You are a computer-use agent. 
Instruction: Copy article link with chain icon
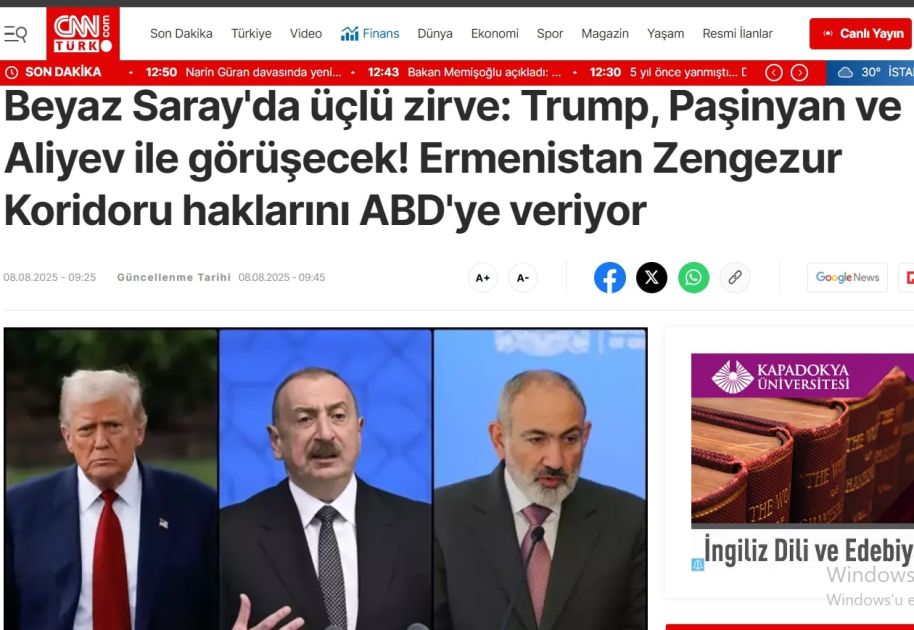[x=735, y=277]
